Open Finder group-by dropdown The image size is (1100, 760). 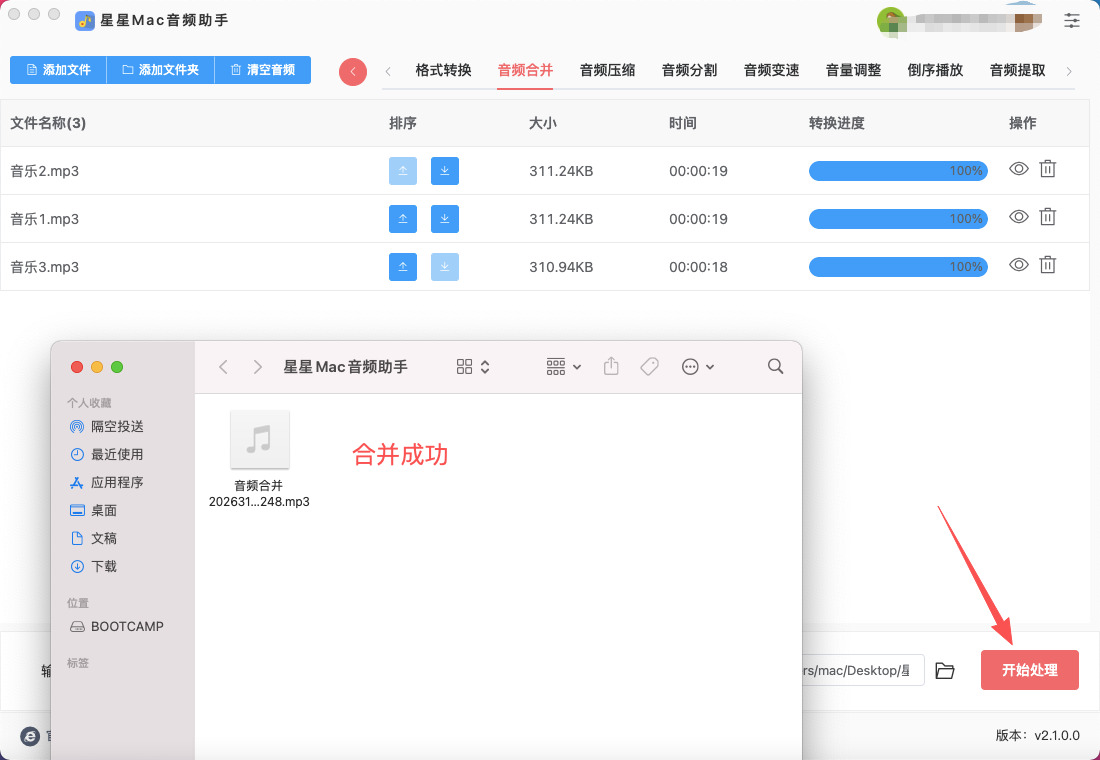pyautogui.click(x=563, y=367)
